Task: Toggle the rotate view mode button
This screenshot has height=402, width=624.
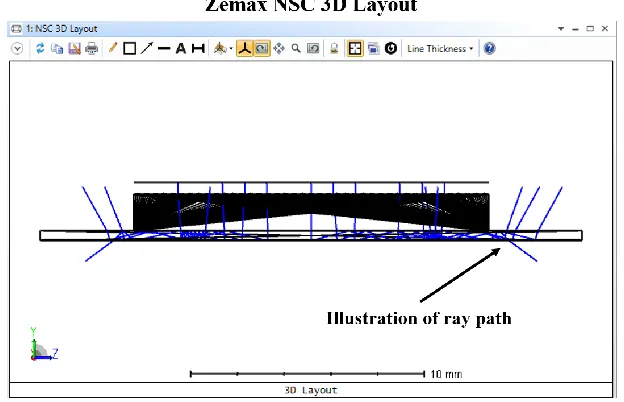Action: [262, 49]
